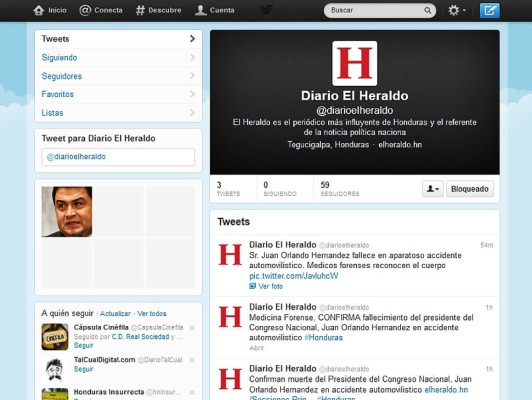Click the second tweet's H avatar
This screenshot has height=400, width=532.
pyautogui.click(x=230, y=317)
